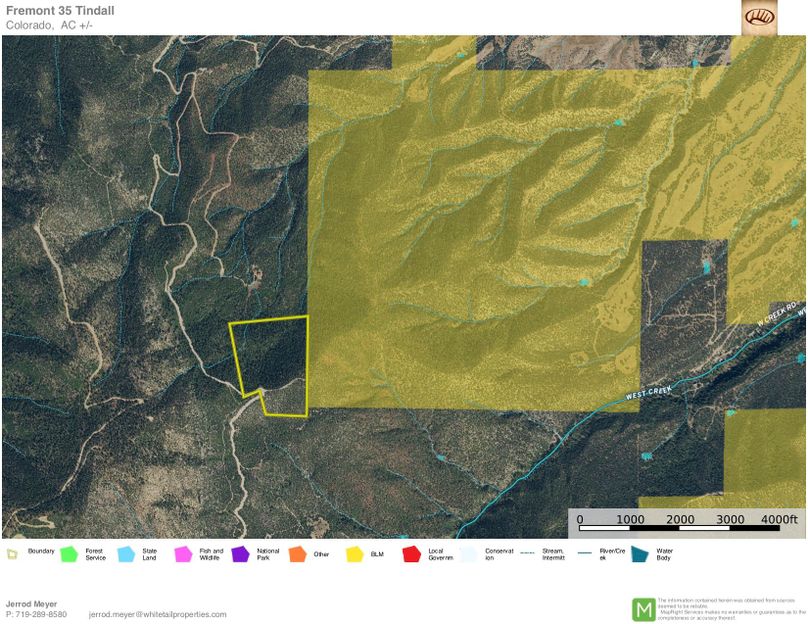Click the River/Creek legend line
The height and width of the screenshot is (624, 808).
pos(583,552)
